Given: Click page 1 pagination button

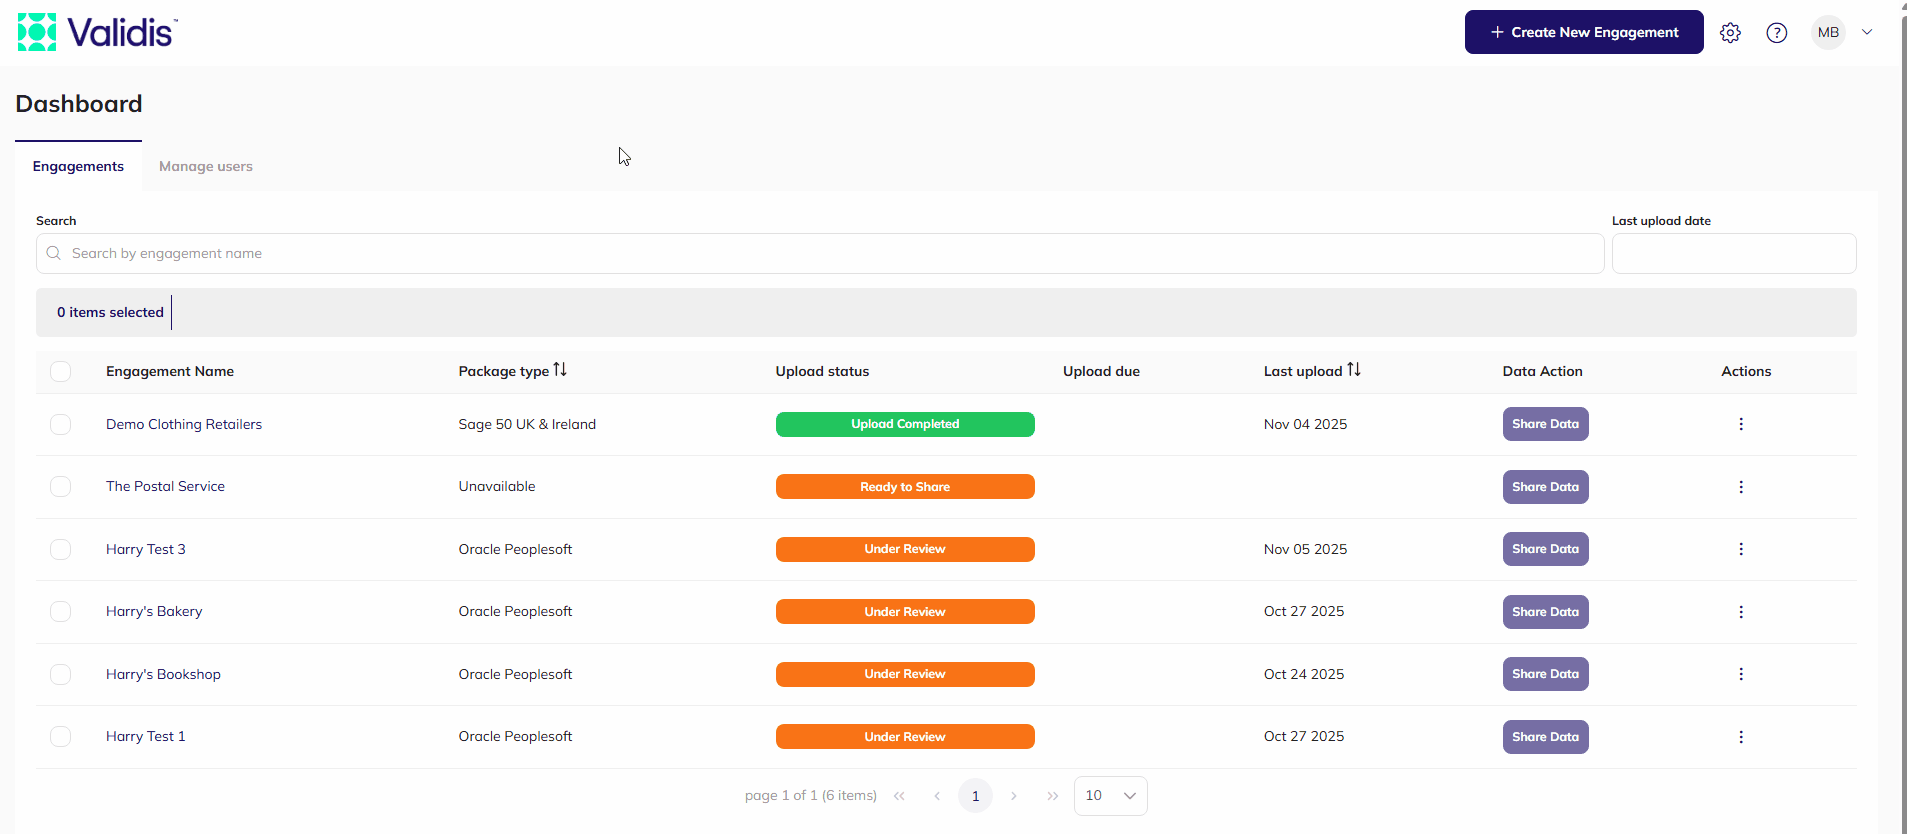Looking at the screenshot, I should pyautogui.click(x=975, y=796).
